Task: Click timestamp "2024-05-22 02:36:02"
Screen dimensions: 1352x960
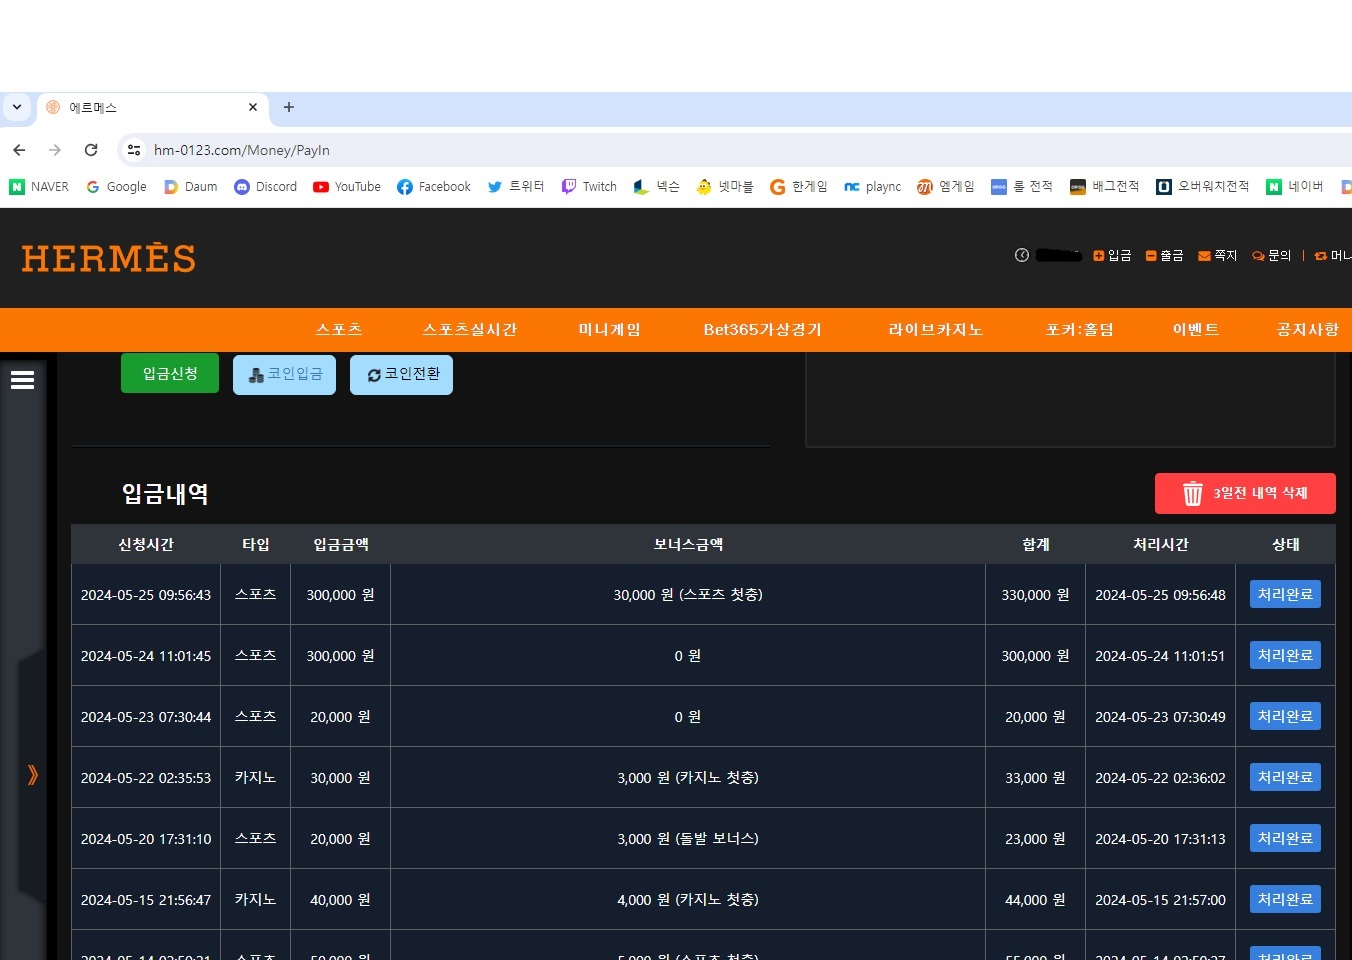Action: coord(1160,778)
